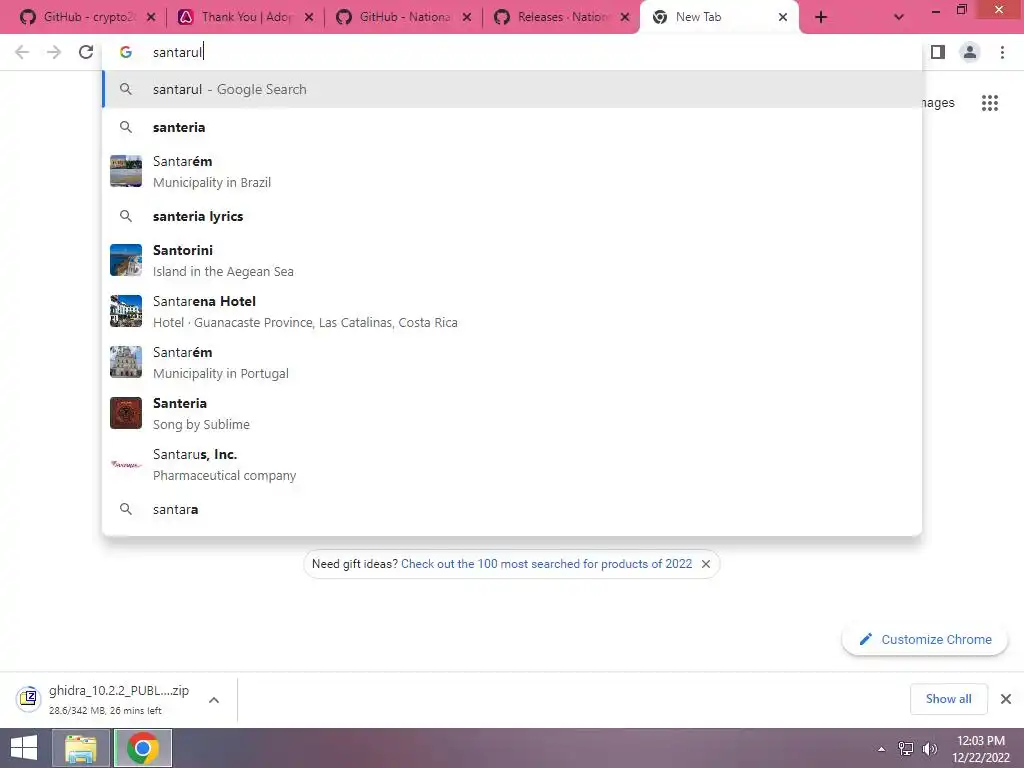
Task: Select santarul Google Search suggestion
Action: point(513,89)
